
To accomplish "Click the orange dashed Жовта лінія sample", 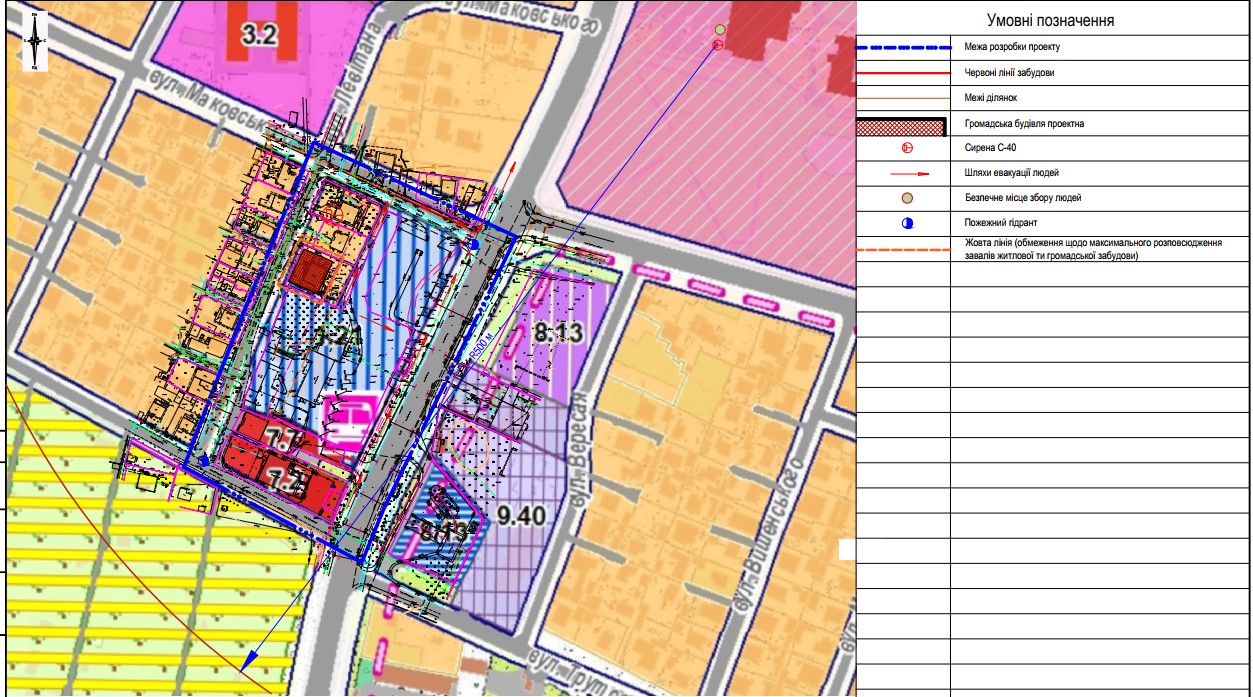I will point(903,249).
